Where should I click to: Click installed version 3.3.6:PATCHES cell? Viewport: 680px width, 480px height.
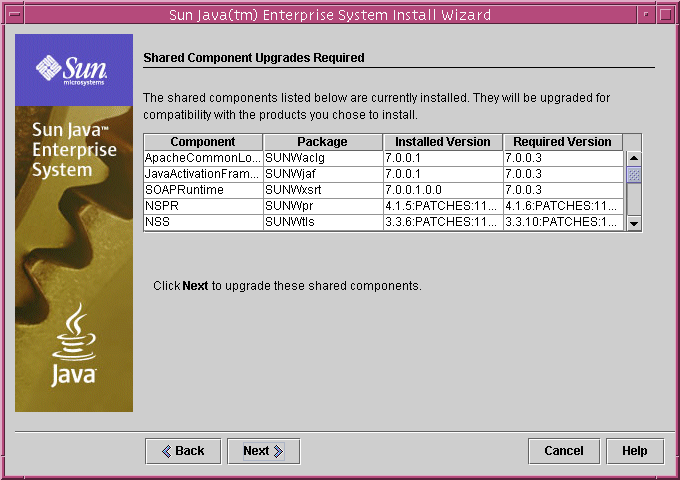pos(443,222)
